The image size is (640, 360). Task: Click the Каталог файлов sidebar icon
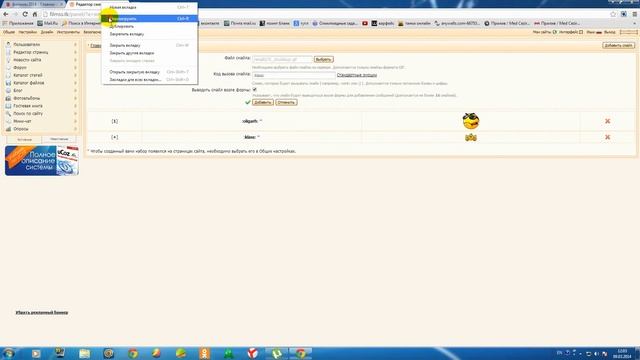[x=8, y=83]
